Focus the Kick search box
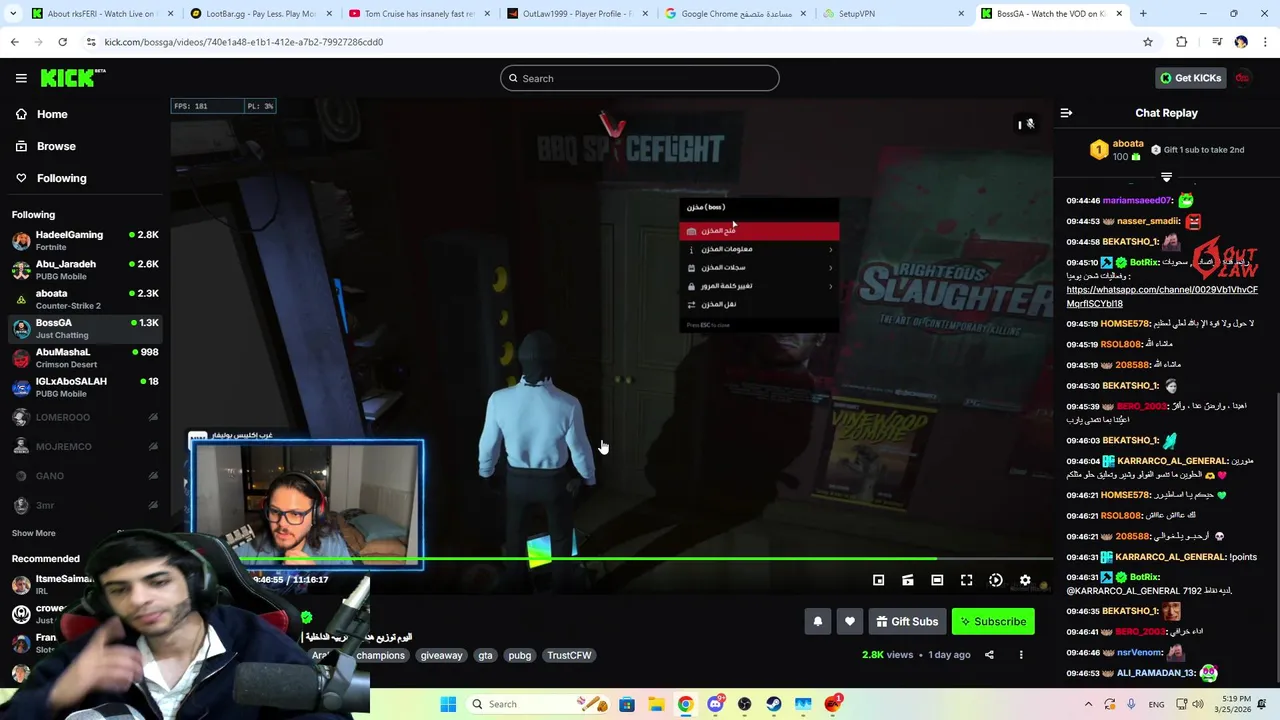The image size is (1280, 720). click(640, 78)
